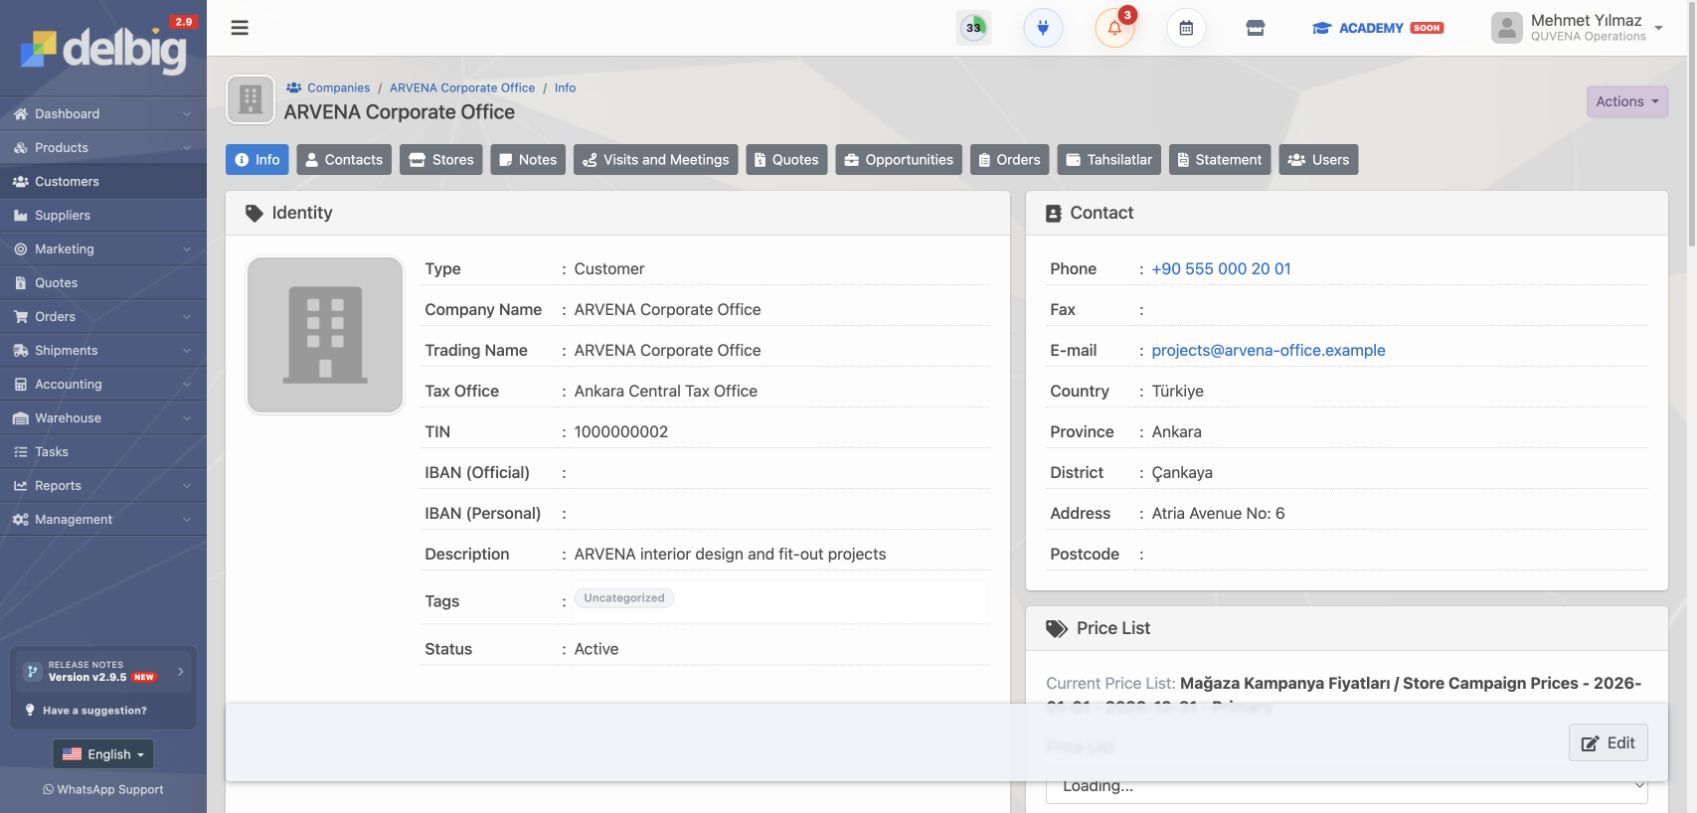This screenshot has width=1697, height=813.
Task: Open Suppliers in the sidebar
Action: tap(103, 216)
